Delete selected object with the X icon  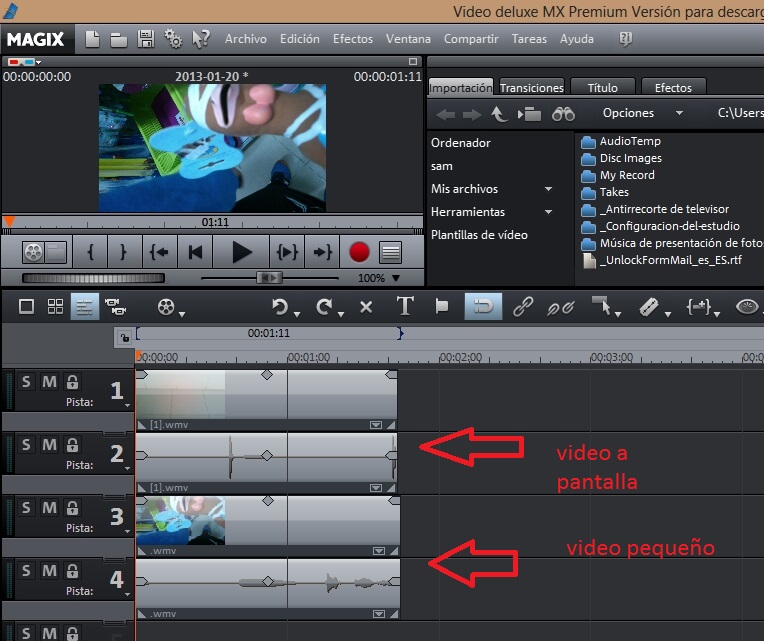[x=366, y=307]
